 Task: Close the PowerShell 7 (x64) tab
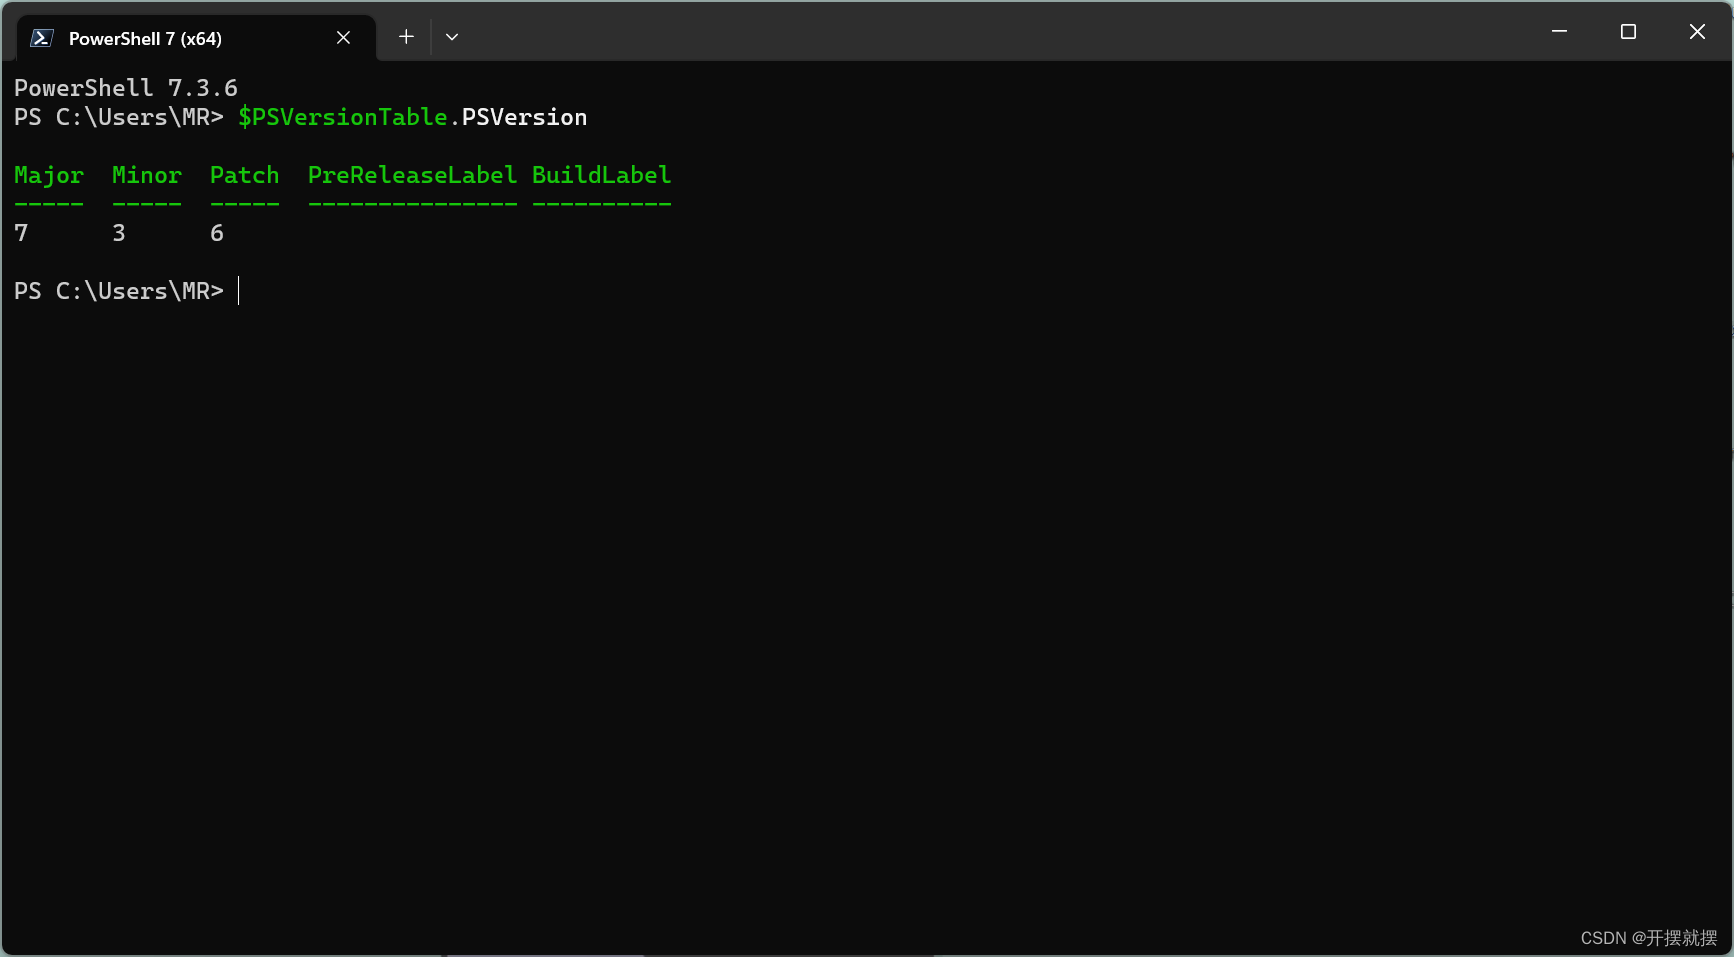343,37
